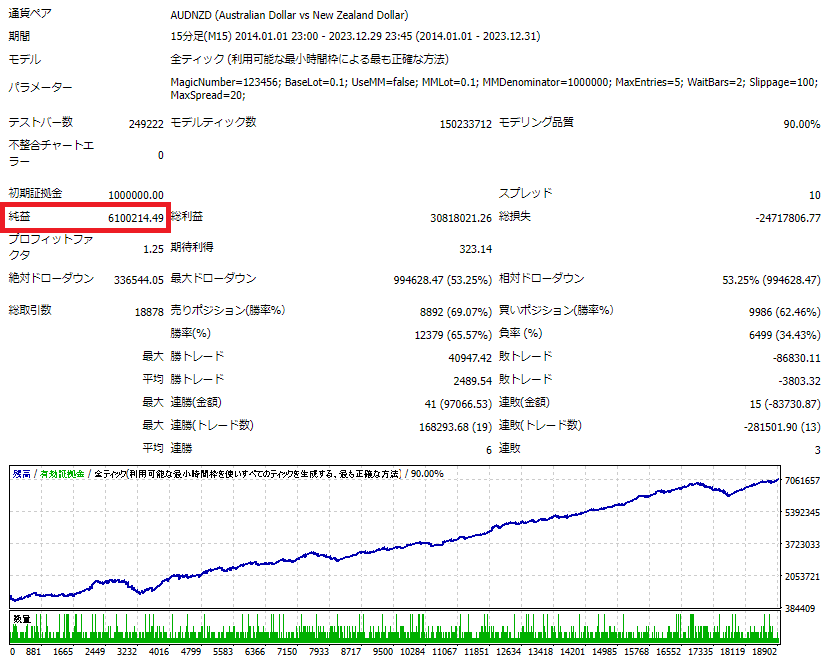Click long positions value 9986 (62.46%)
This screenshot has height=663, width=828.
point(785,312)
